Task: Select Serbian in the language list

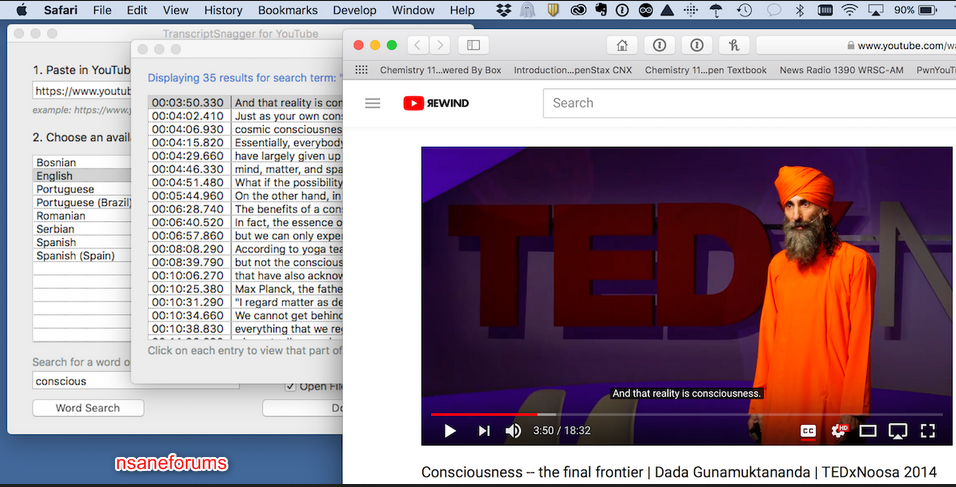Action: pos(82,229)
